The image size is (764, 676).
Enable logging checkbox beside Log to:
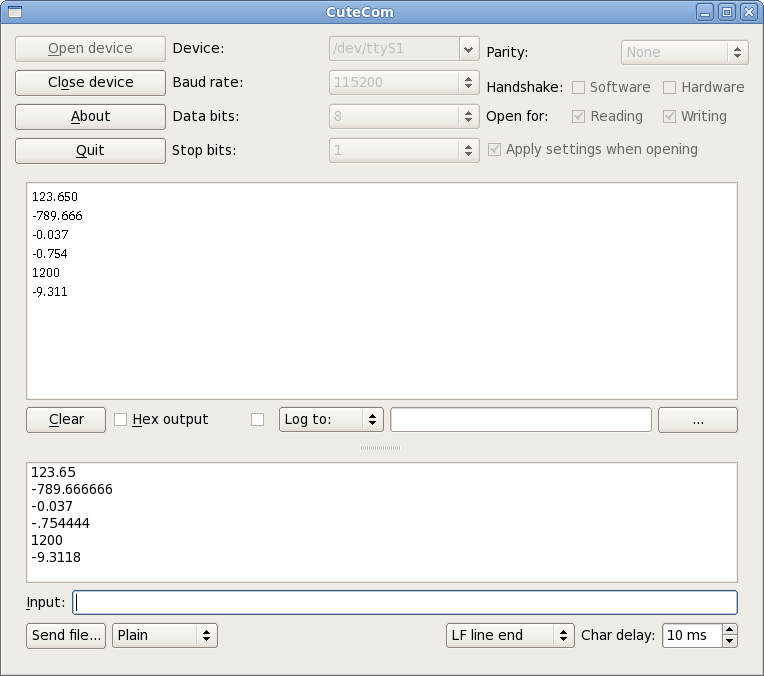[x=257, y=420]
